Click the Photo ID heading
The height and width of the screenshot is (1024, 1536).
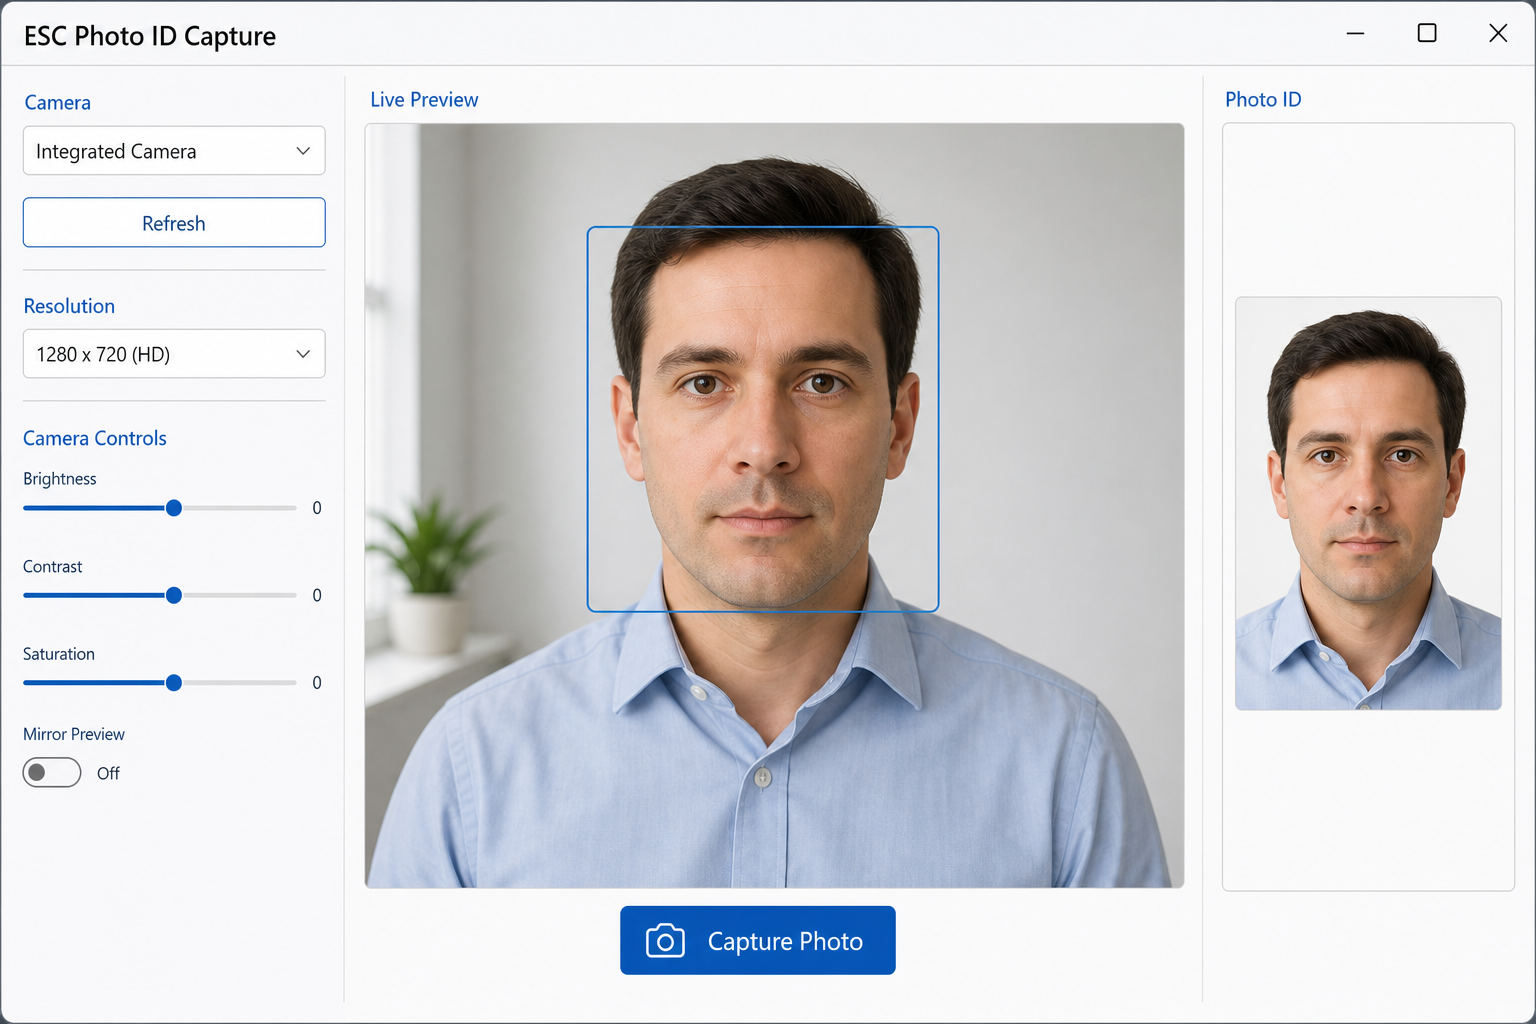(1263, 100)
